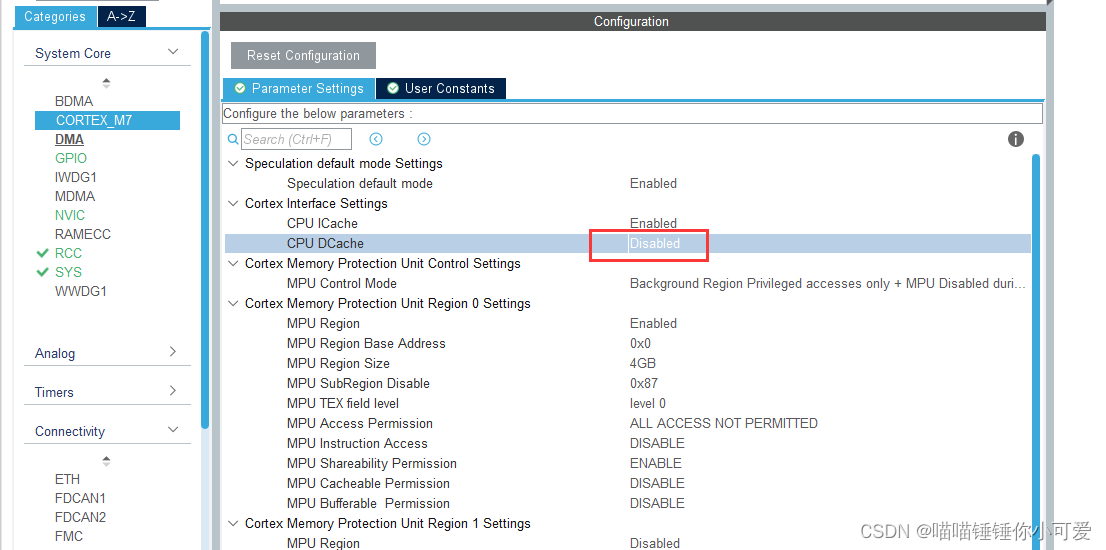Change Region 0 MPU Region Enabled value

coord(653,324)
